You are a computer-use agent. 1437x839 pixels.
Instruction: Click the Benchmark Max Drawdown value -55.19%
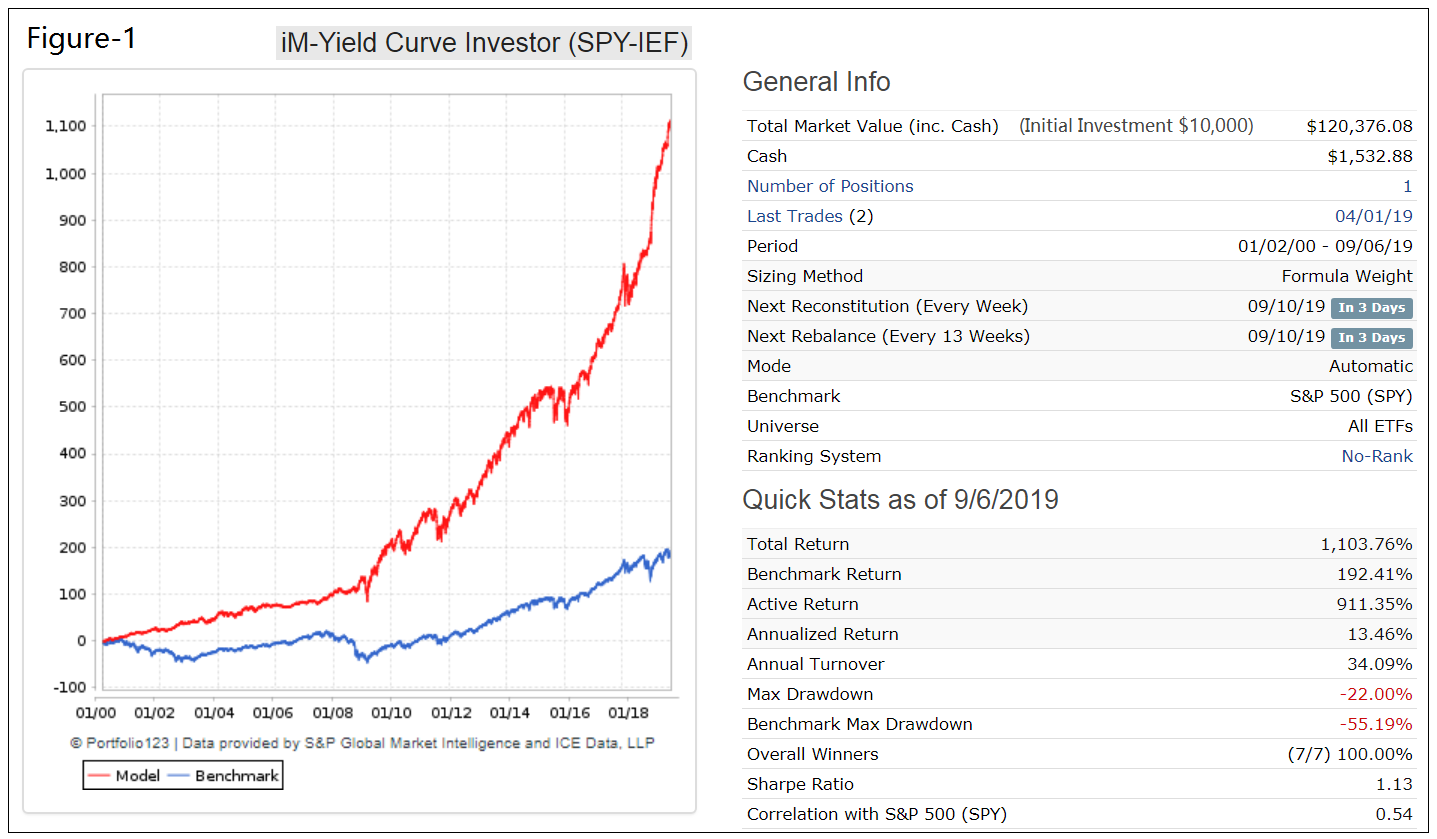click(x=1376, y=724)
